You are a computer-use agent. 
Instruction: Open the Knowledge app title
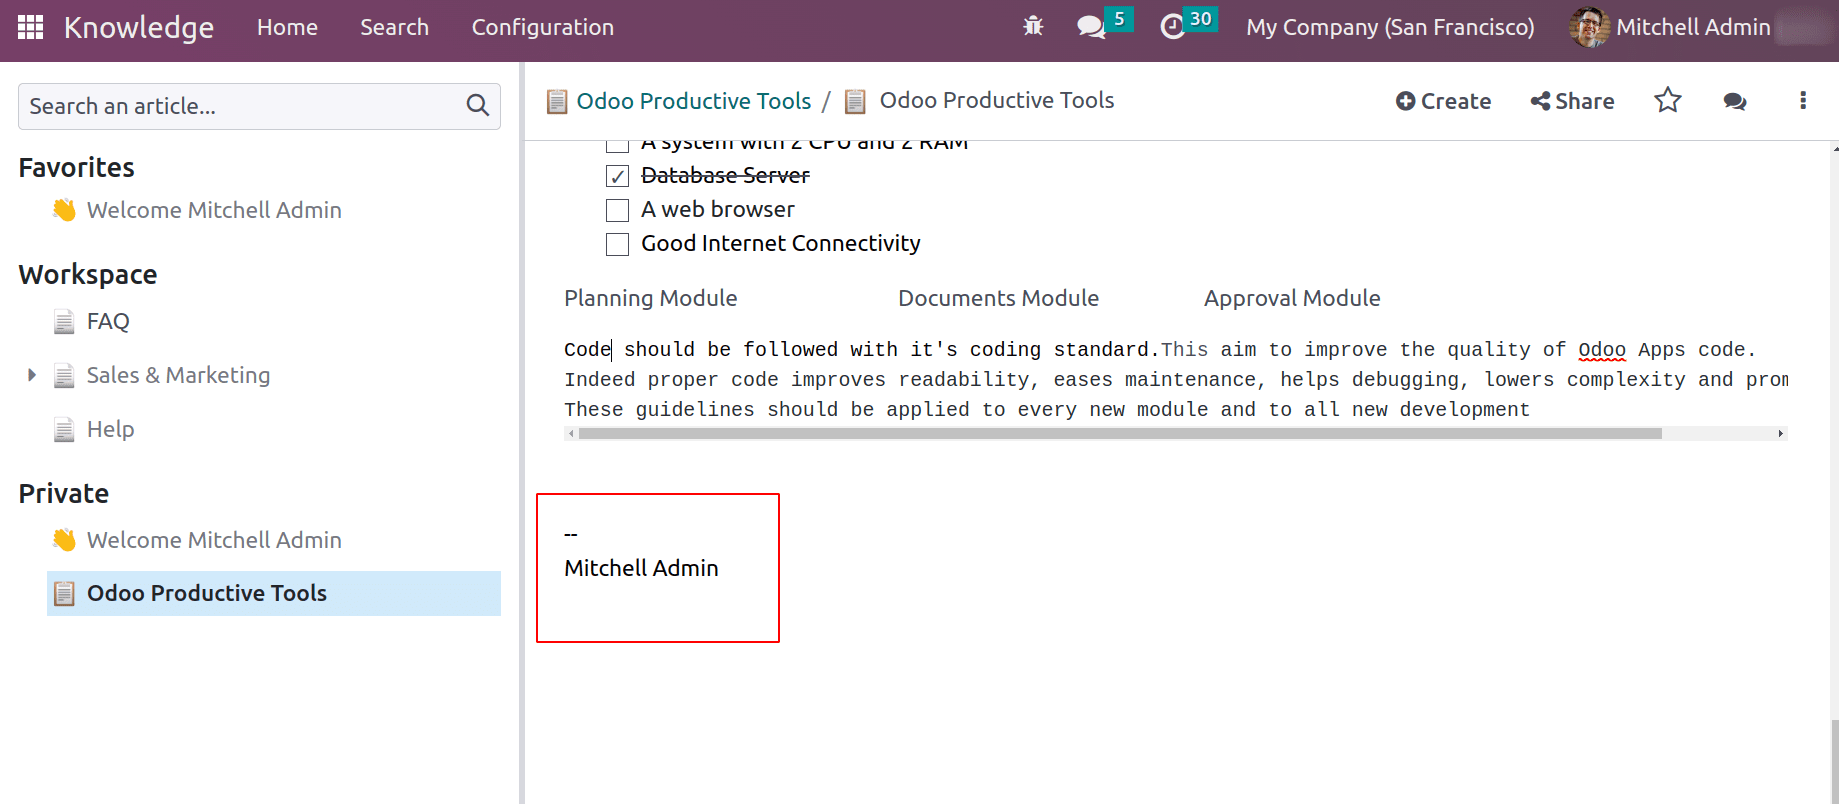pyautogui.click(x=139, y=27)
